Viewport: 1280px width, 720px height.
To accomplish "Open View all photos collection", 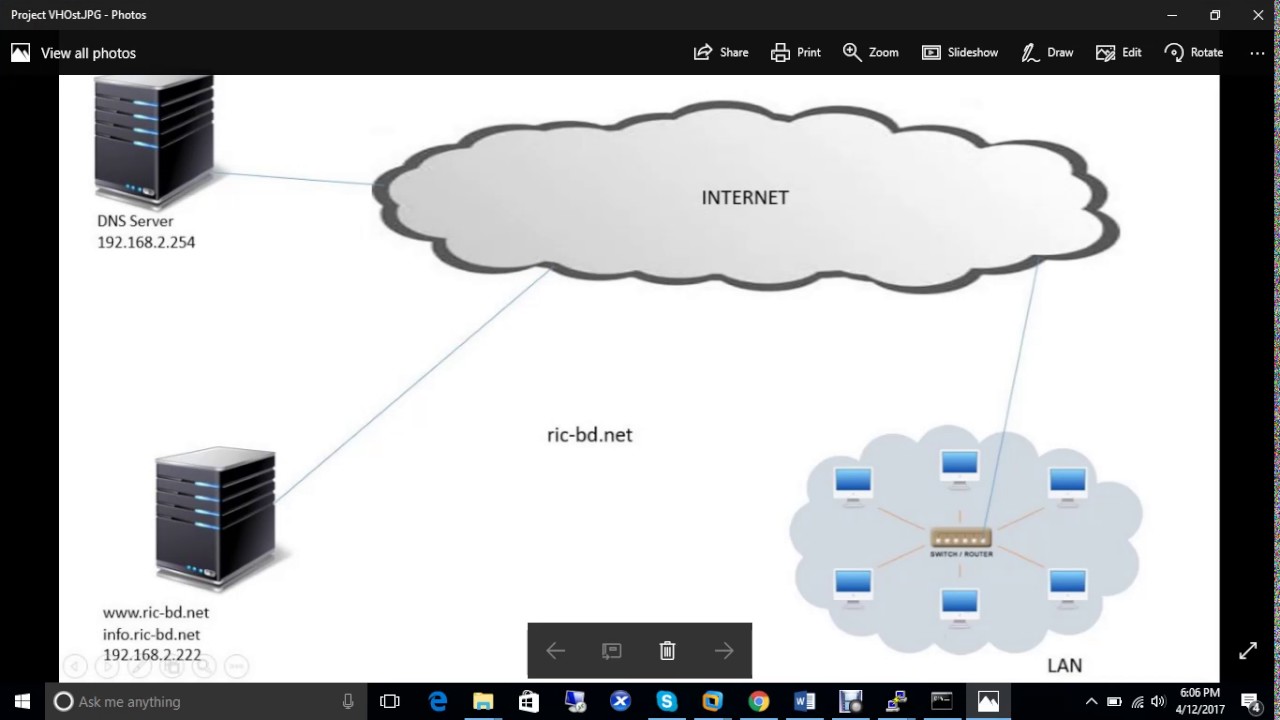I will pyautogui.click(x=73, y=53).
